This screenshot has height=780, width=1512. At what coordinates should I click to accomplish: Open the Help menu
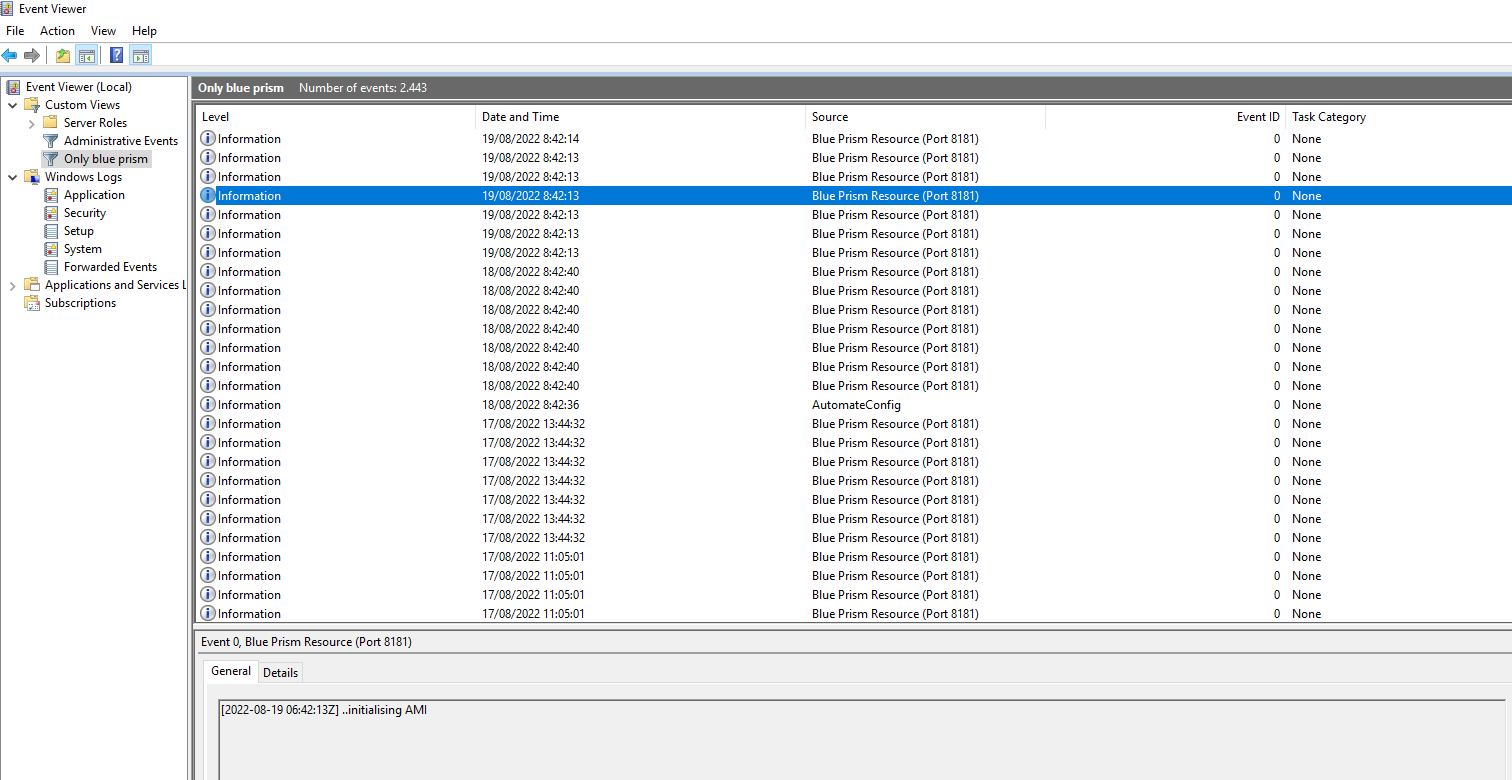(144, 31)
